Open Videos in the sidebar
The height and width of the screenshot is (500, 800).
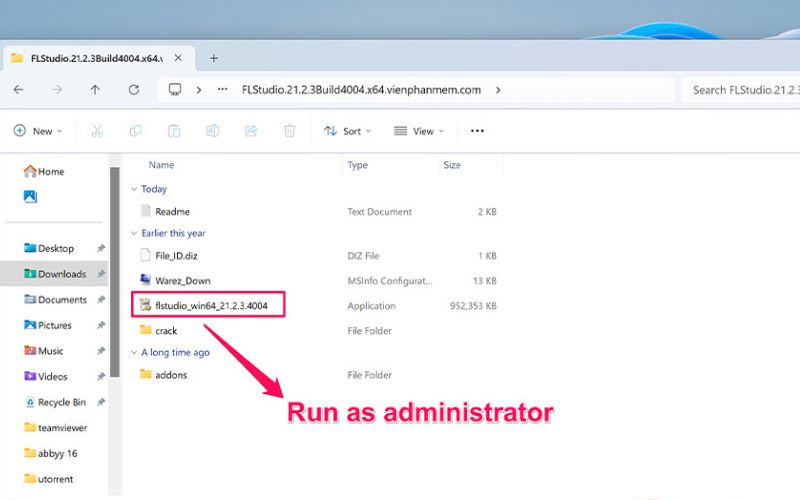46,377
